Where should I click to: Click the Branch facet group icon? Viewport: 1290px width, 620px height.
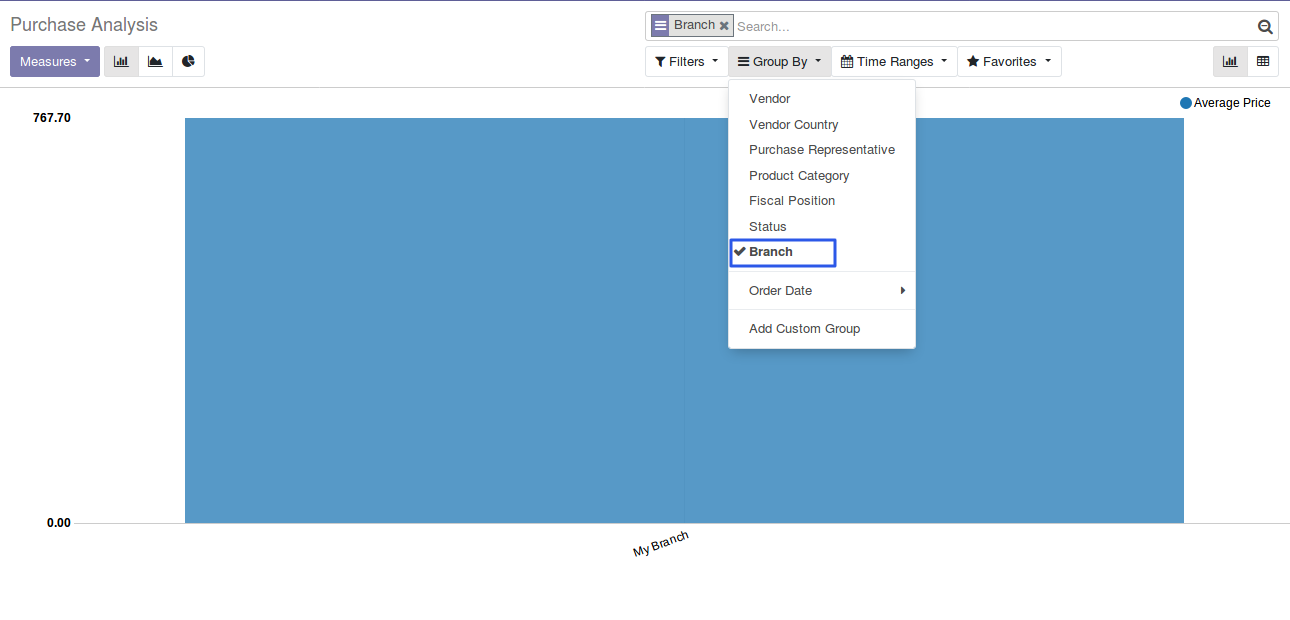[x=660, y=26]
